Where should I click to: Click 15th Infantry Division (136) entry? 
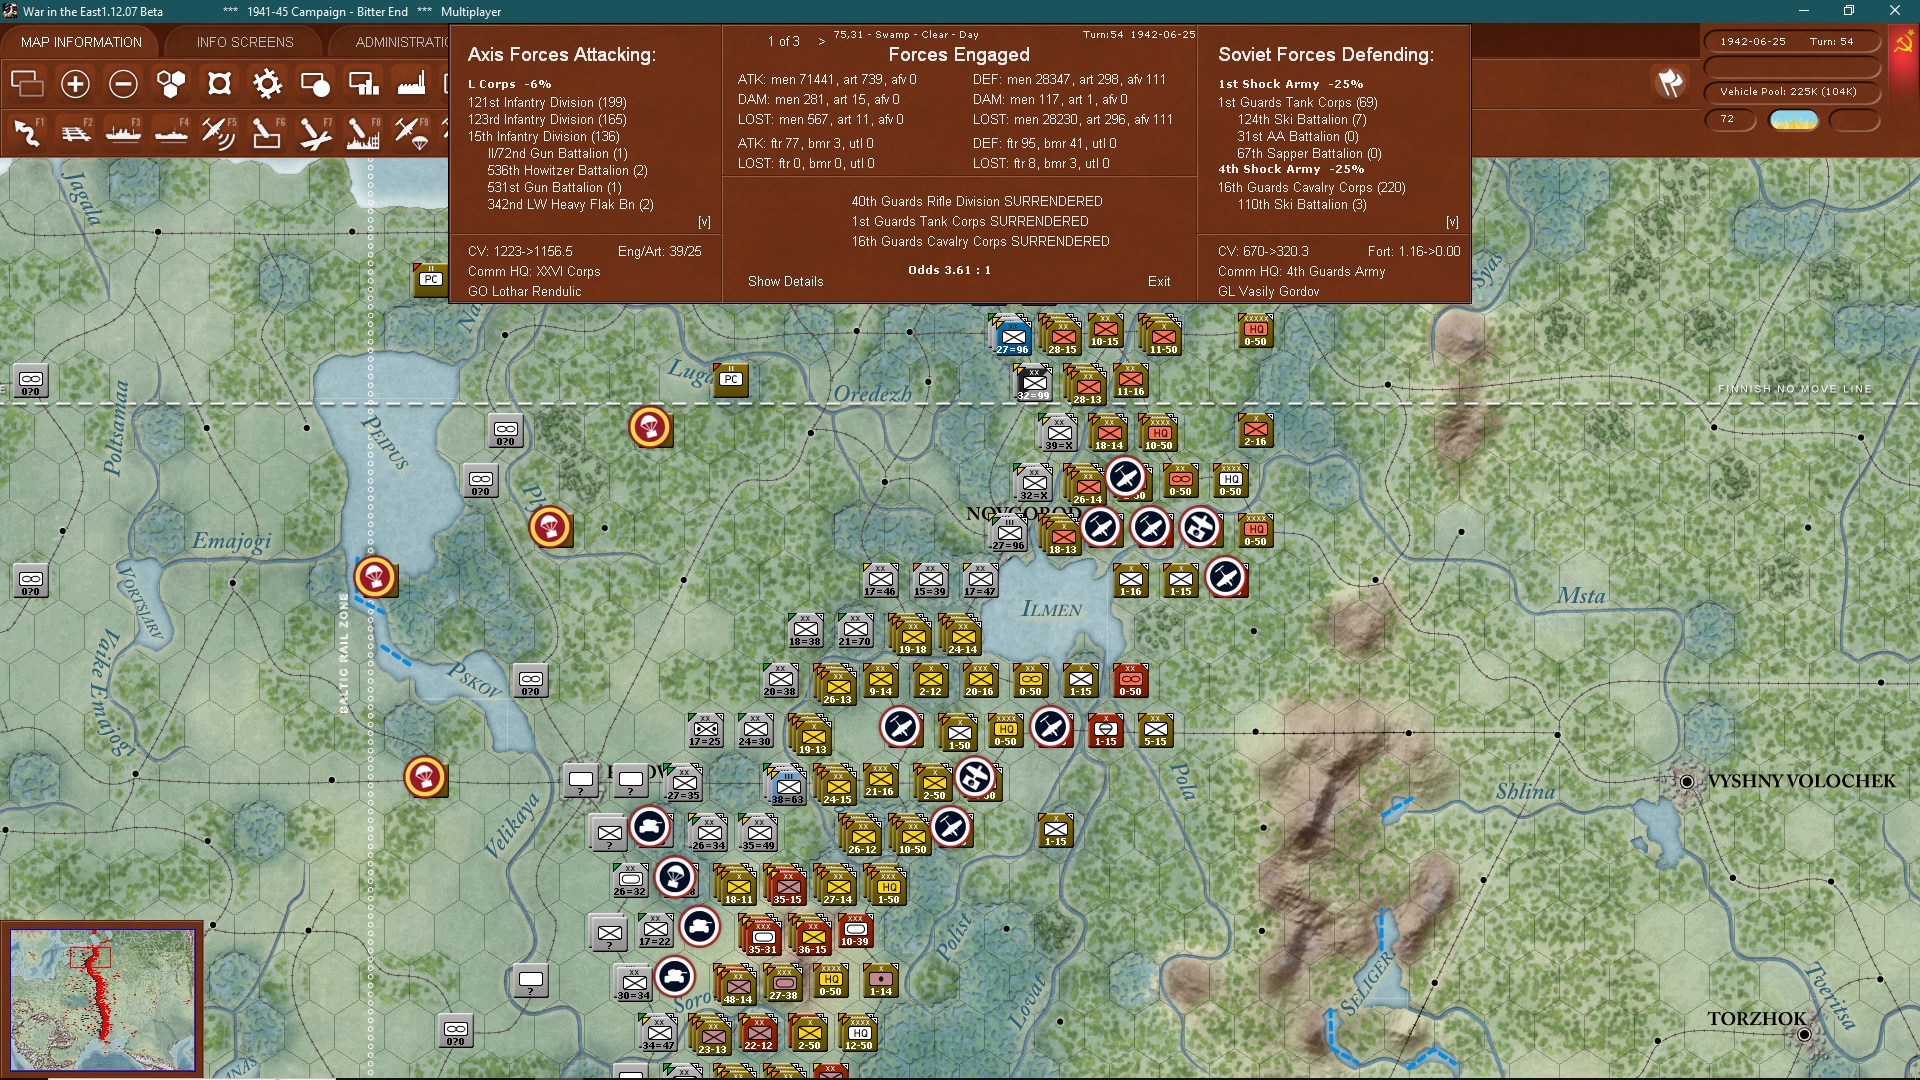tap(543, 136)
